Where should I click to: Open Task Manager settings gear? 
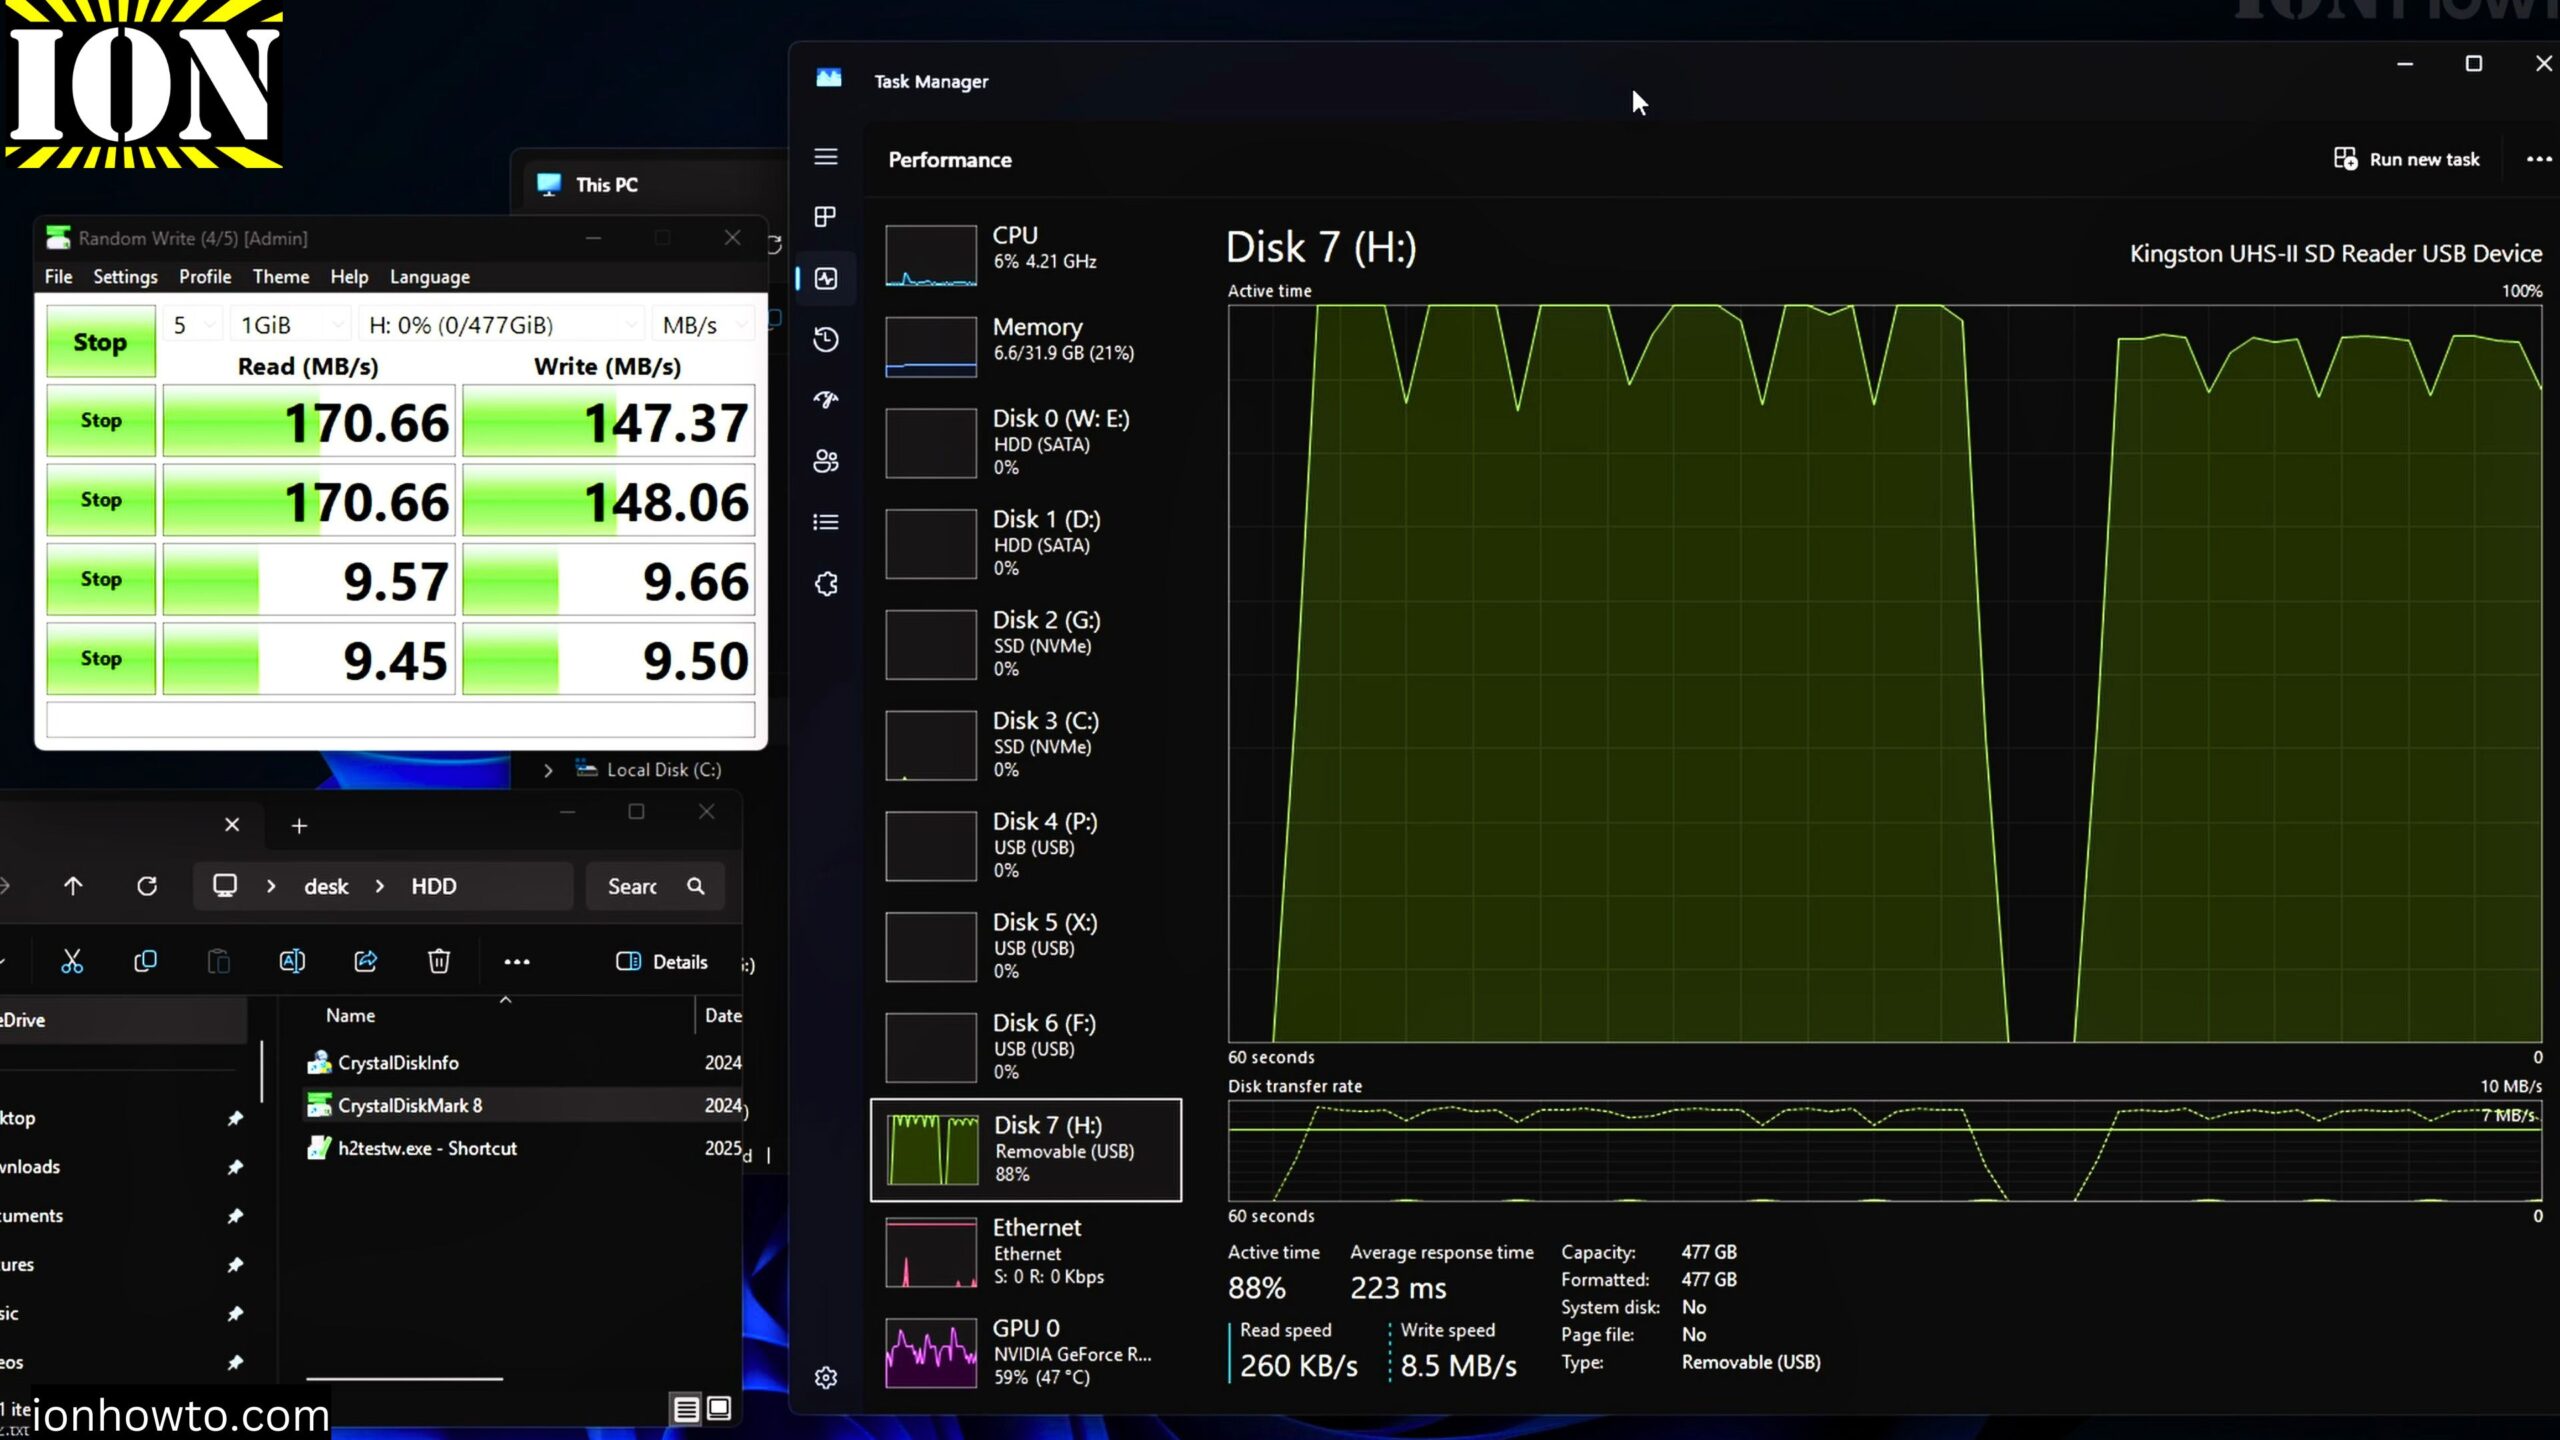825,1378
